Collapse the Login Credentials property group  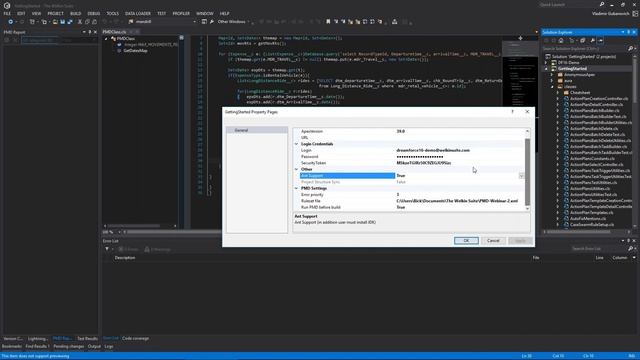click(x=297, y=144)
